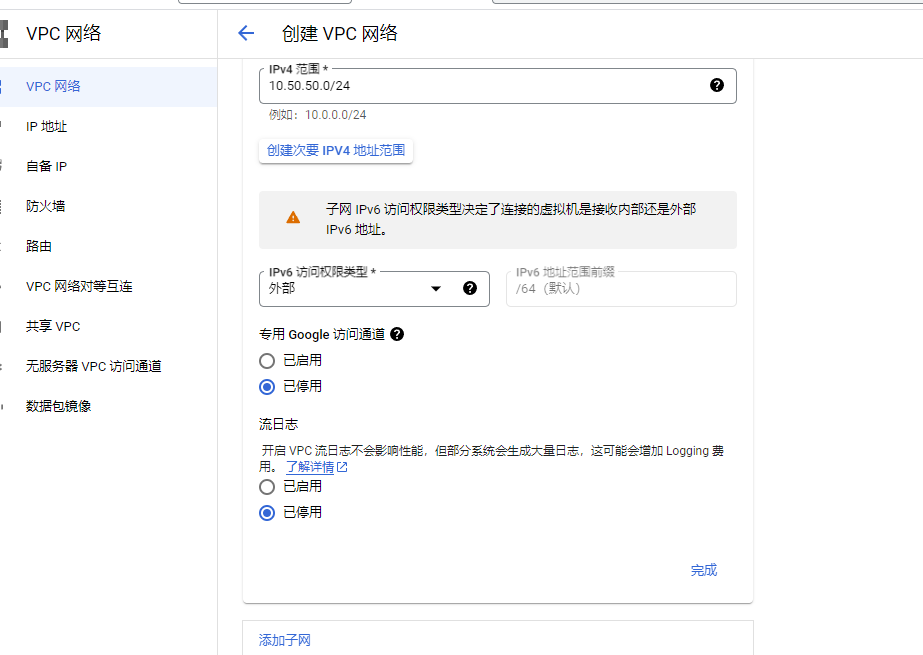
Task: Turn on 流日志 by selecting 已启用
Action: coord(267,487)
